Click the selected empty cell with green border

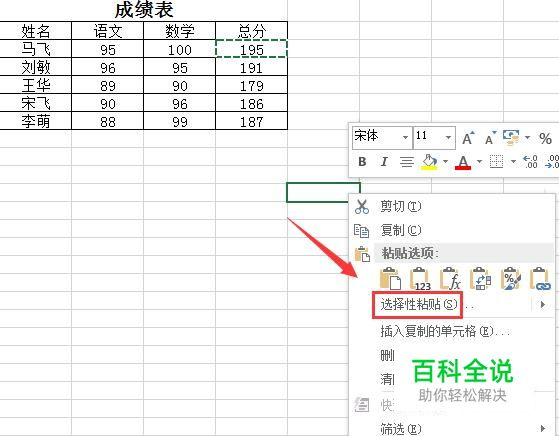pos(323,193)
